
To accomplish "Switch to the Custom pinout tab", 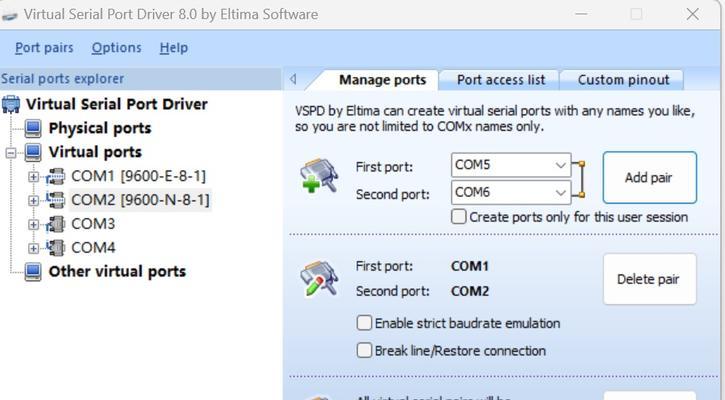I will (623, 80).
